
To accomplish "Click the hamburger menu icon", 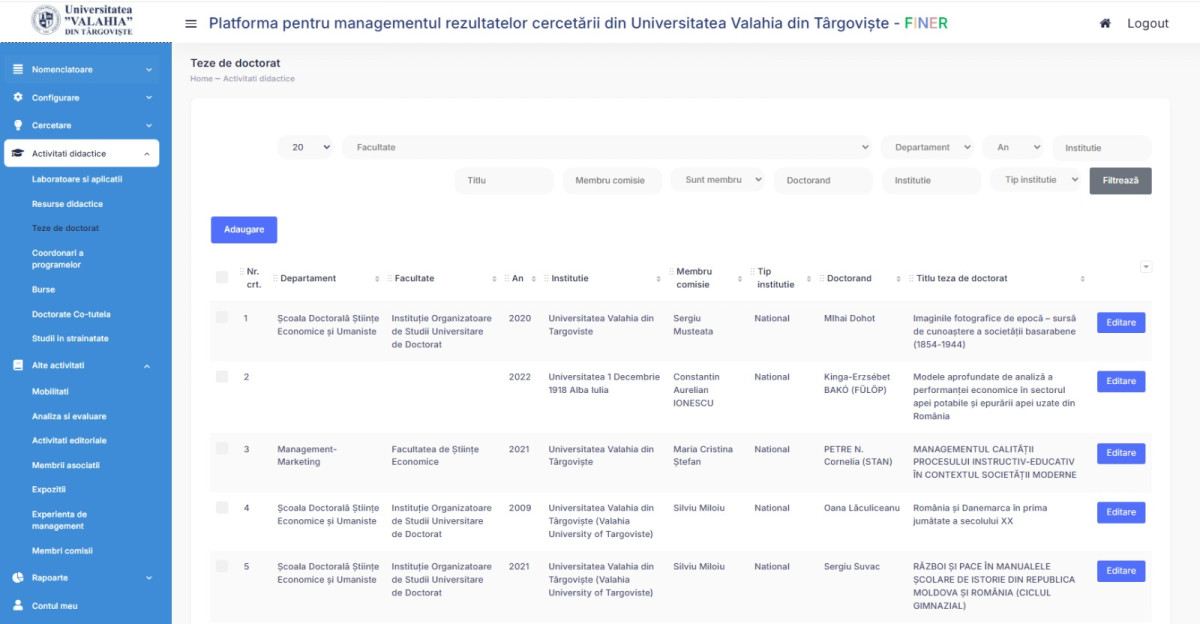I will pos(191,23).
